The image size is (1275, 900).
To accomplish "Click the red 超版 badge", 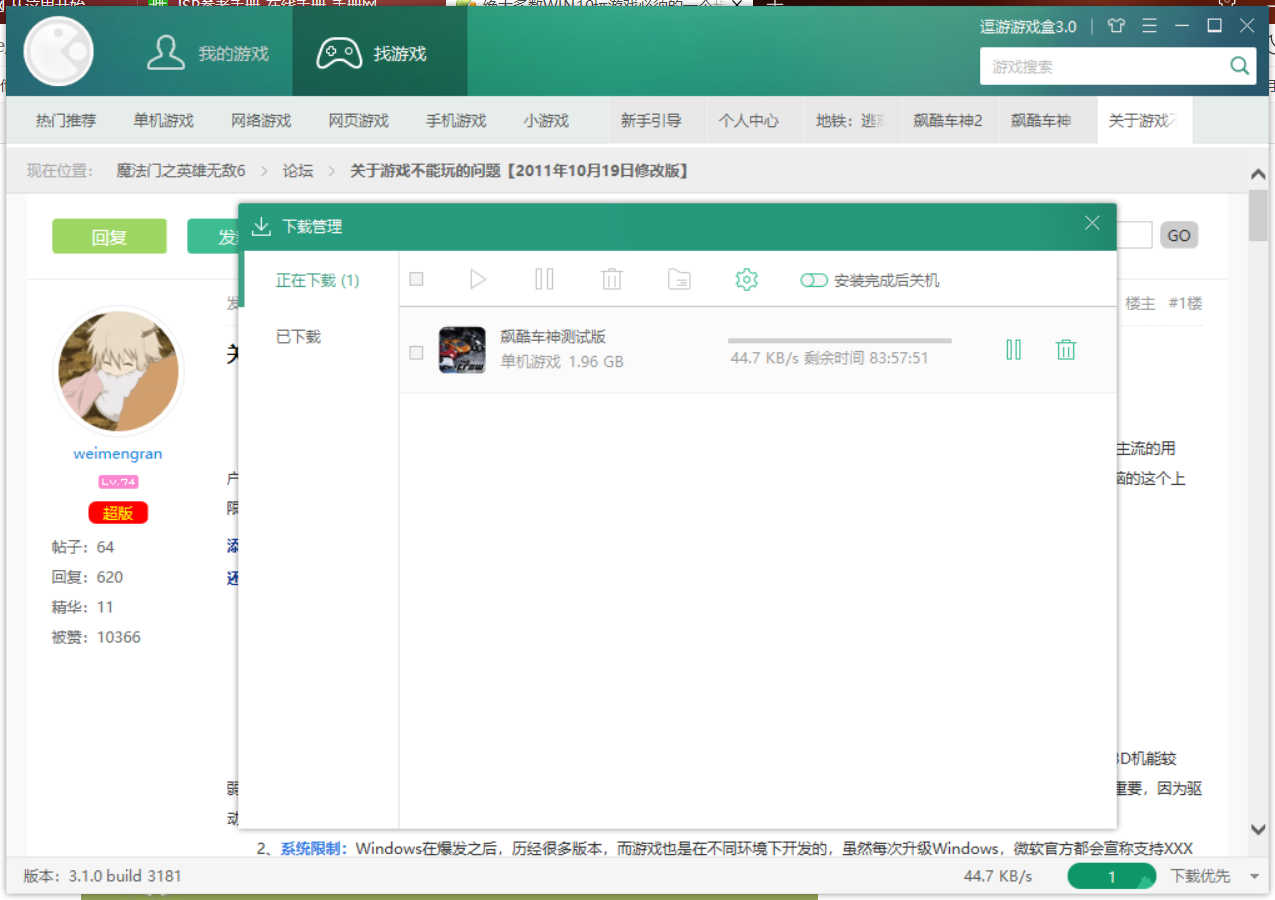I will click(118, 513).
